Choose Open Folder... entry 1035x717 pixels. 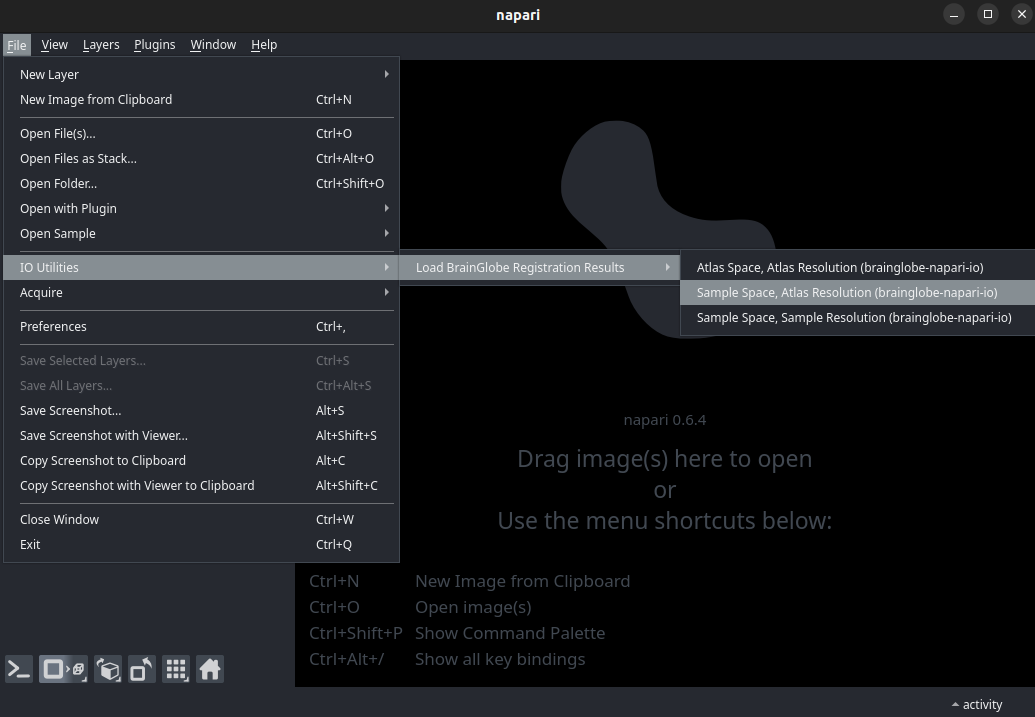pyautogui.click(x=201, y=184)
